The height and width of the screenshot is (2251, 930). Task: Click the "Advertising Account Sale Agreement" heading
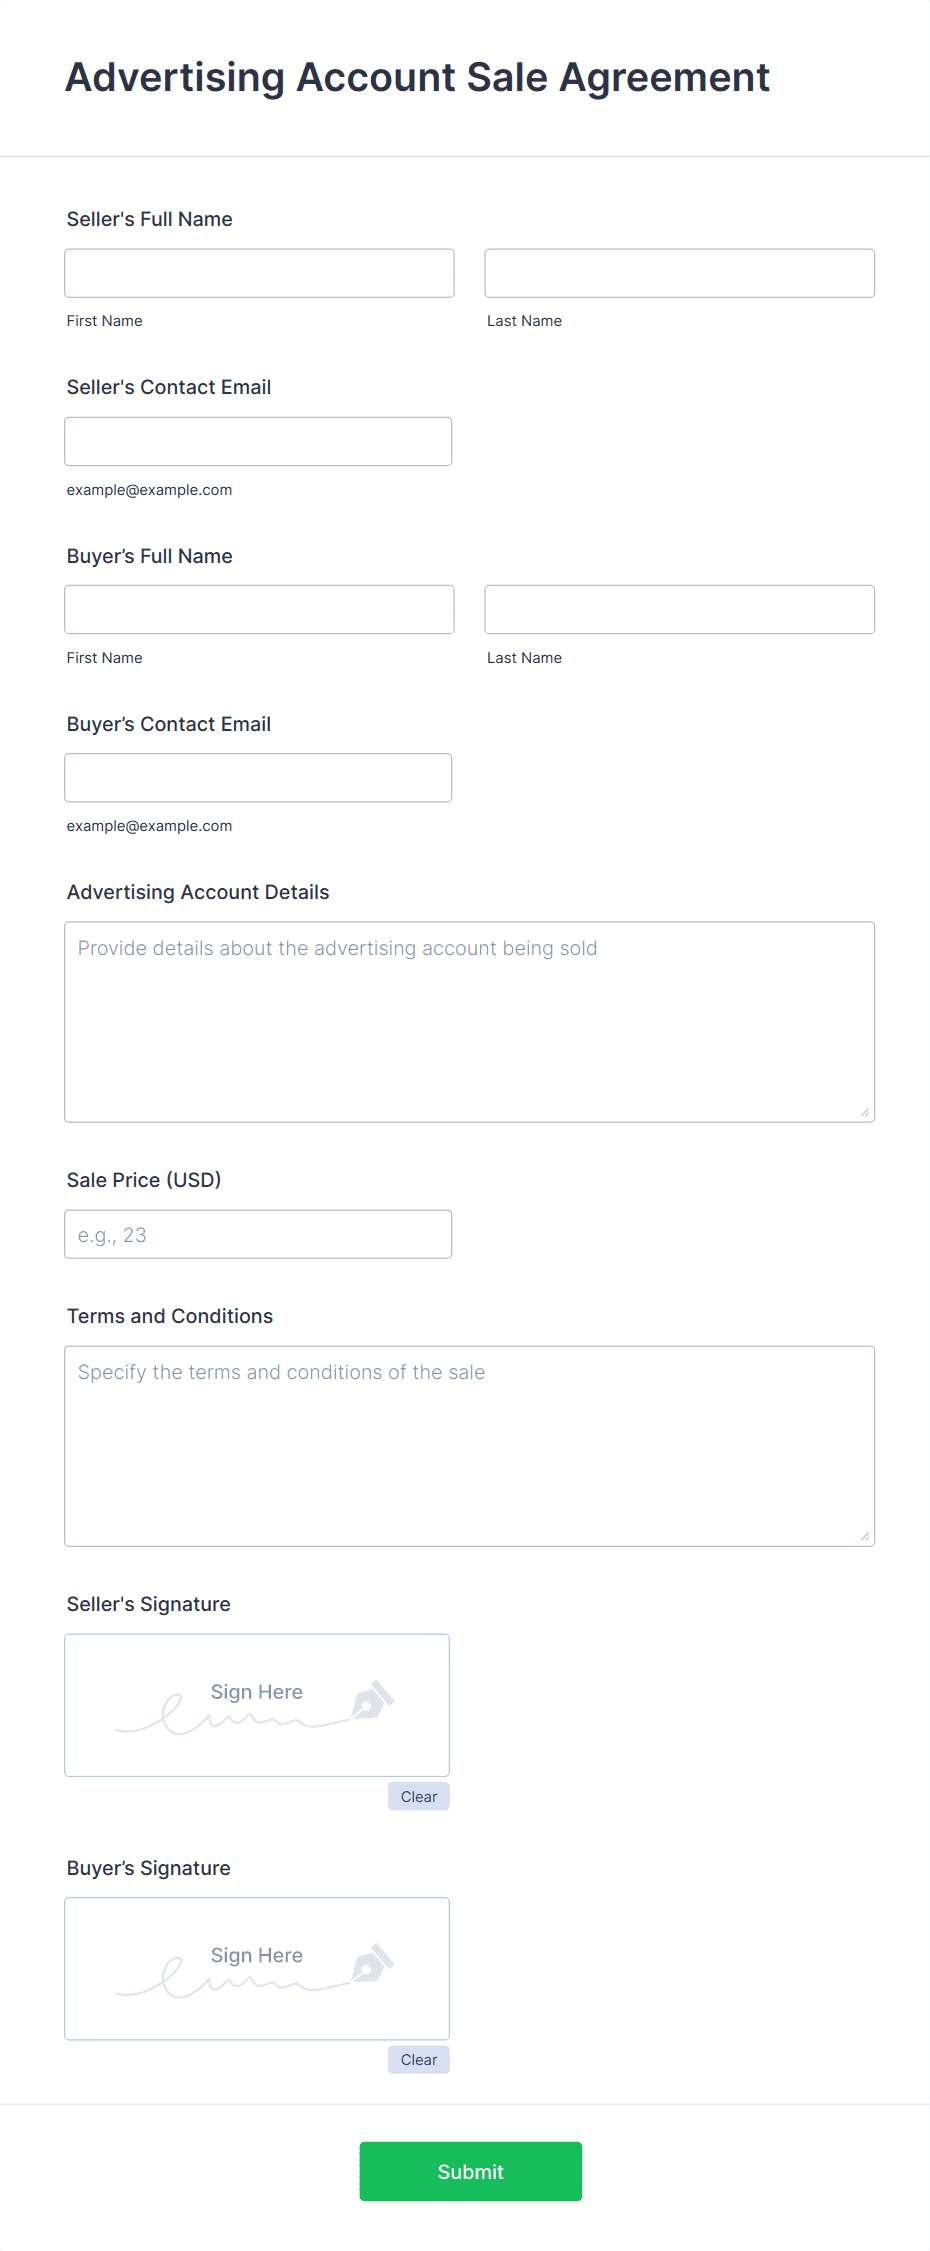point(417,77)
